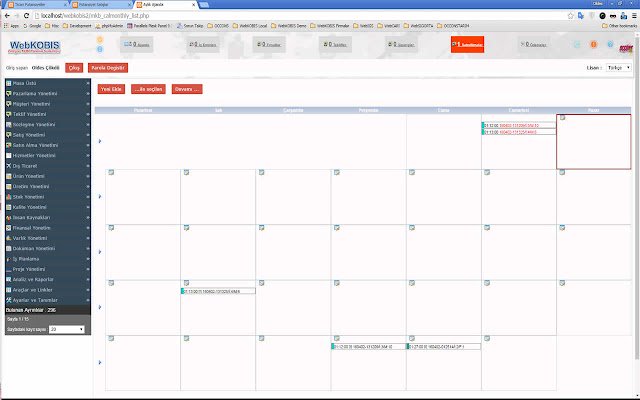The height and width of the screenshot is (400, 640).
Task: Click the '...ile seçilen' button
Action: coord(148,89)
